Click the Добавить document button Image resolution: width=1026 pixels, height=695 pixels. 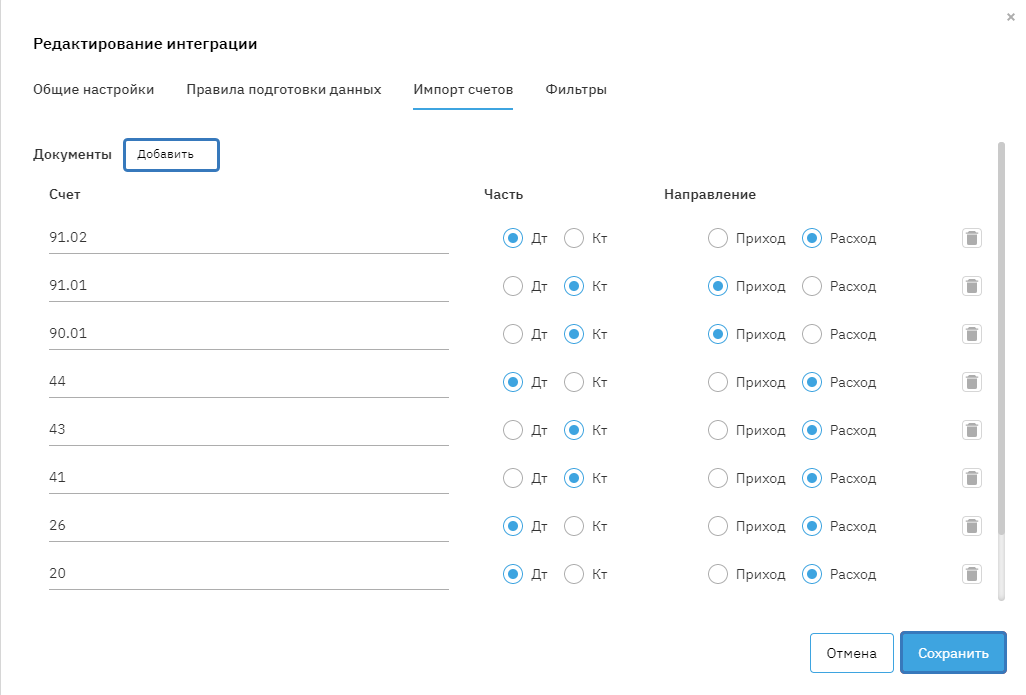point(171,155)
